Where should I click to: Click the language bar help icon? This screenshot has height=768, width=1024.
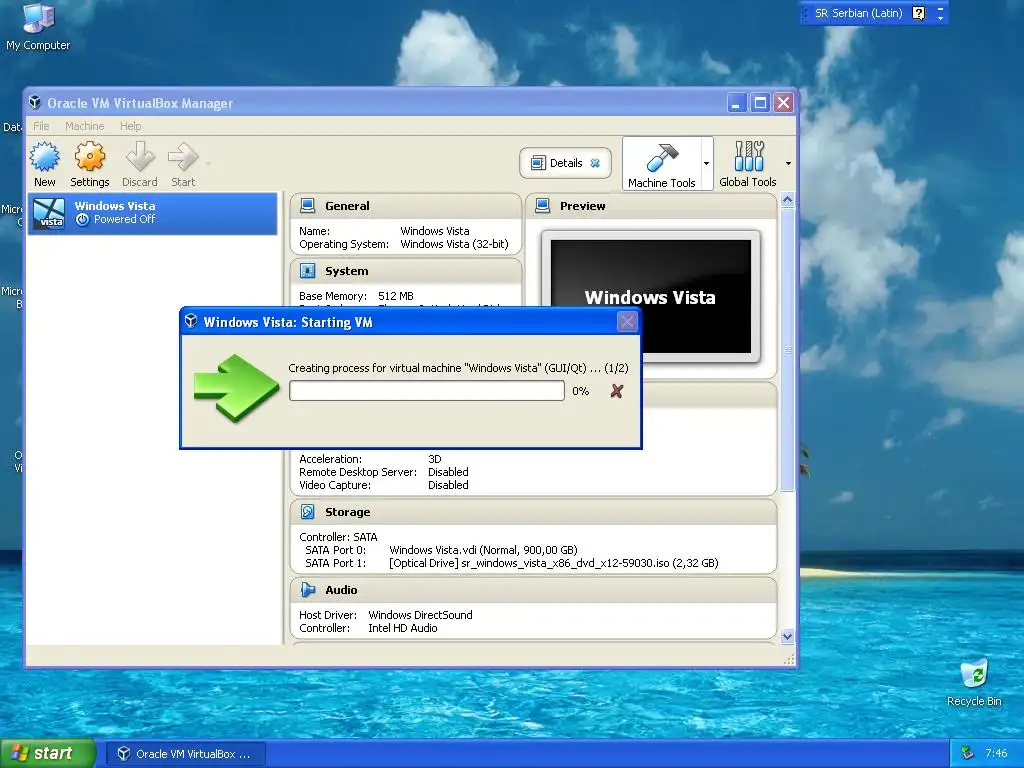tap(918, 13)
